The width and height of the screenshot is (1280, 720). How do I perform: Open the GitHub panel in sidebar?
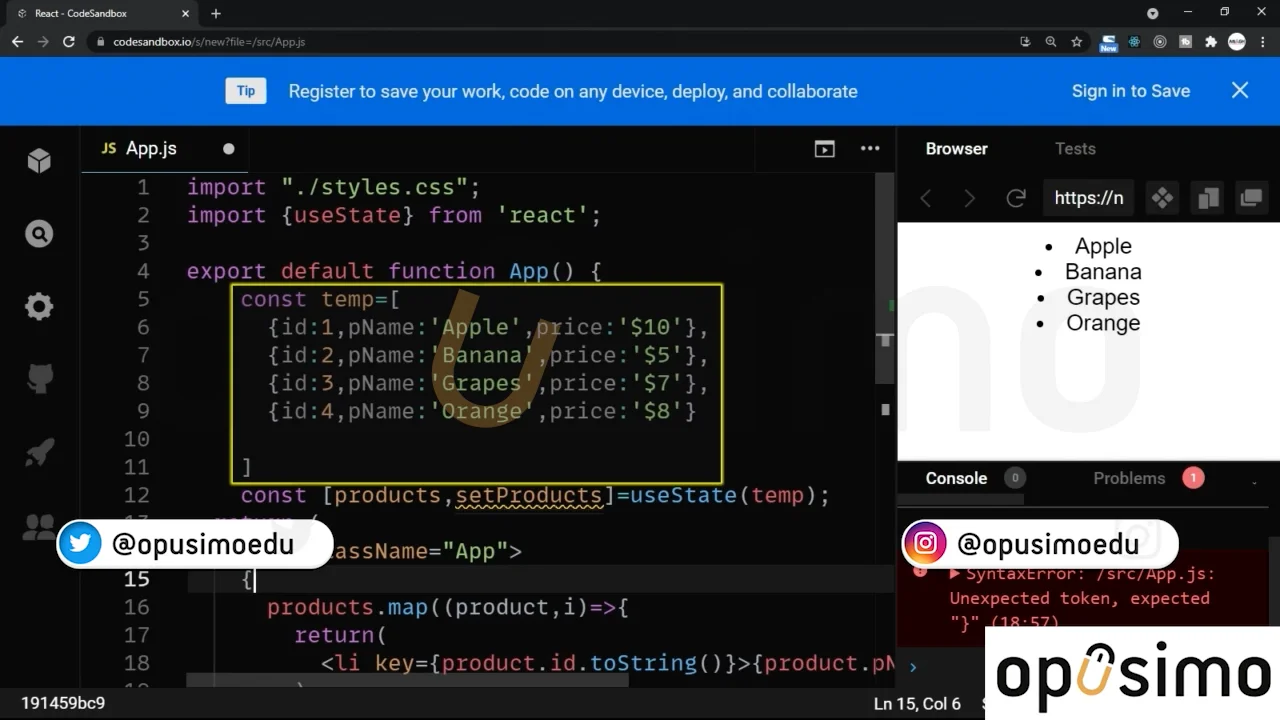[x=39, y=379]
